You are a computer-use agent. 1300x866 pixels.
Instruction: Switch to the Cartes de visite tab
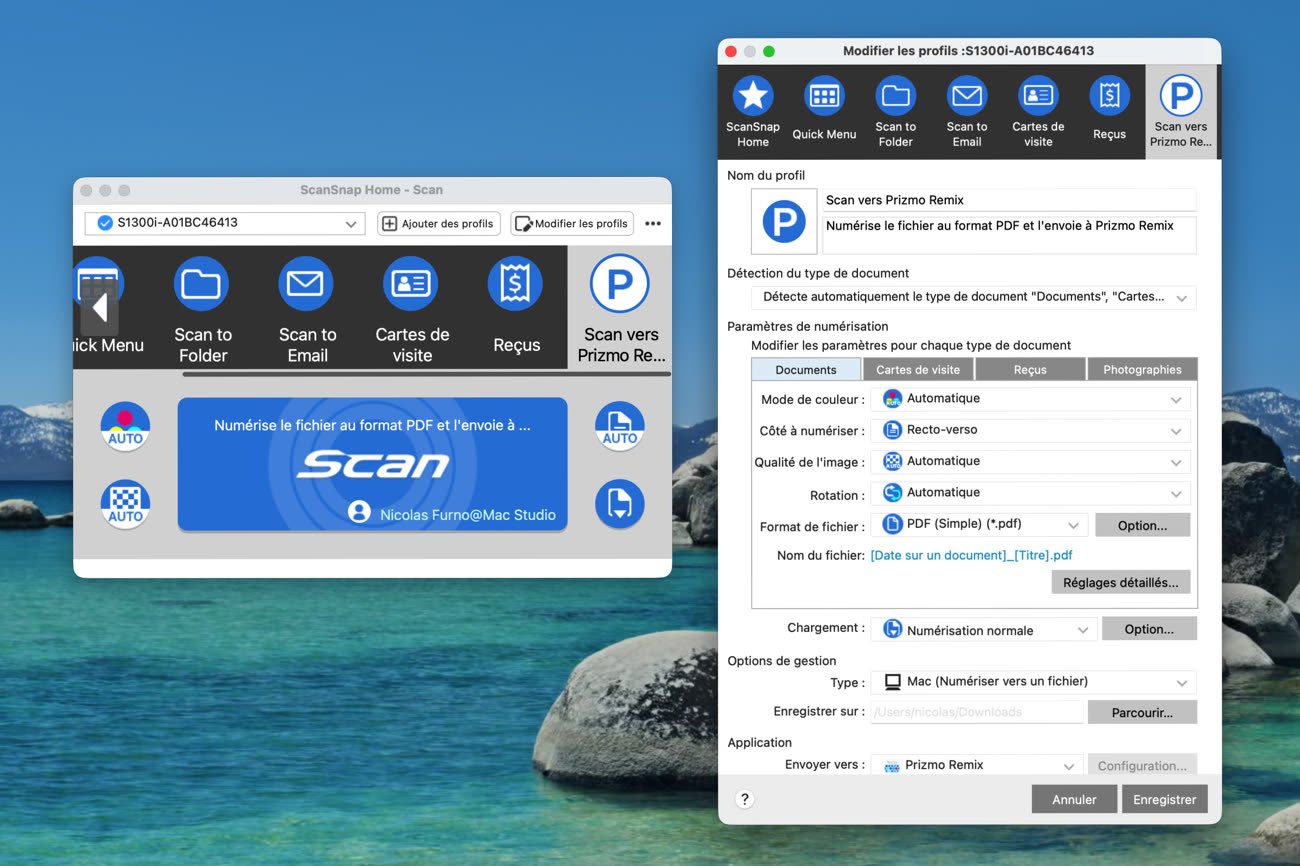point(917,370)
